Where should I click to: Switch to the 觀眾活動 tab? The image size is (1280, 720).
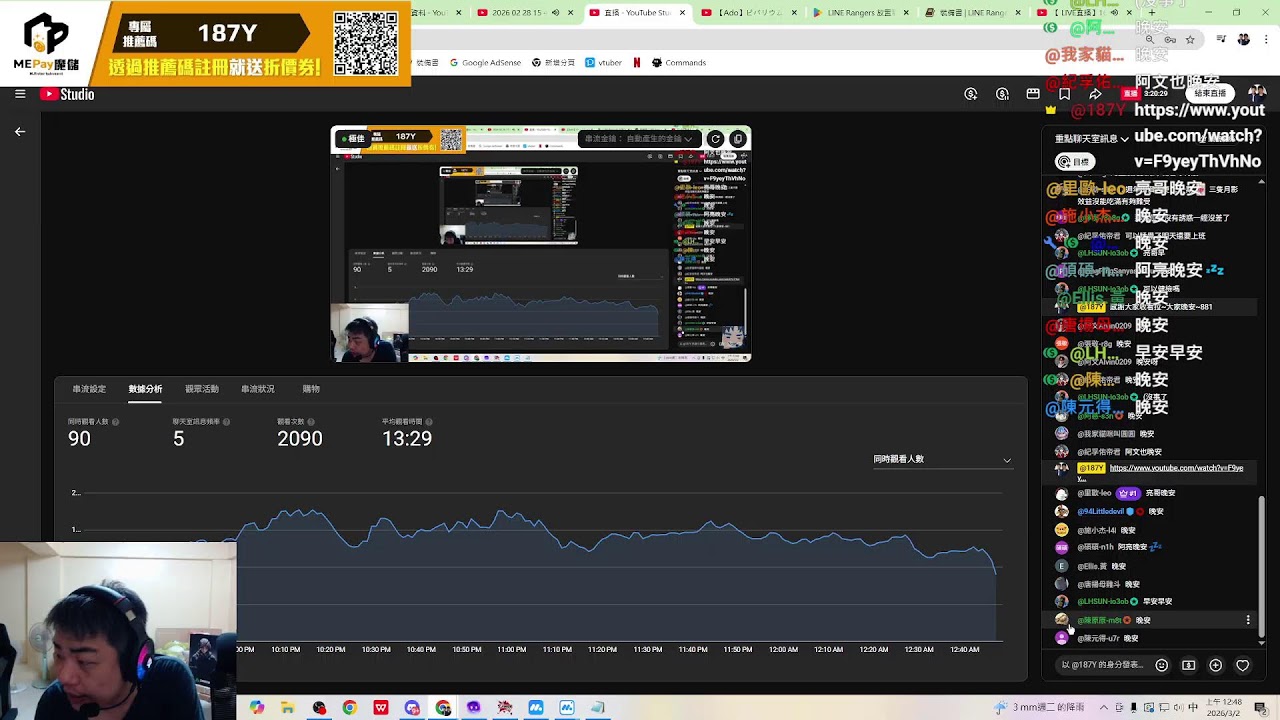tap(201, 389)
